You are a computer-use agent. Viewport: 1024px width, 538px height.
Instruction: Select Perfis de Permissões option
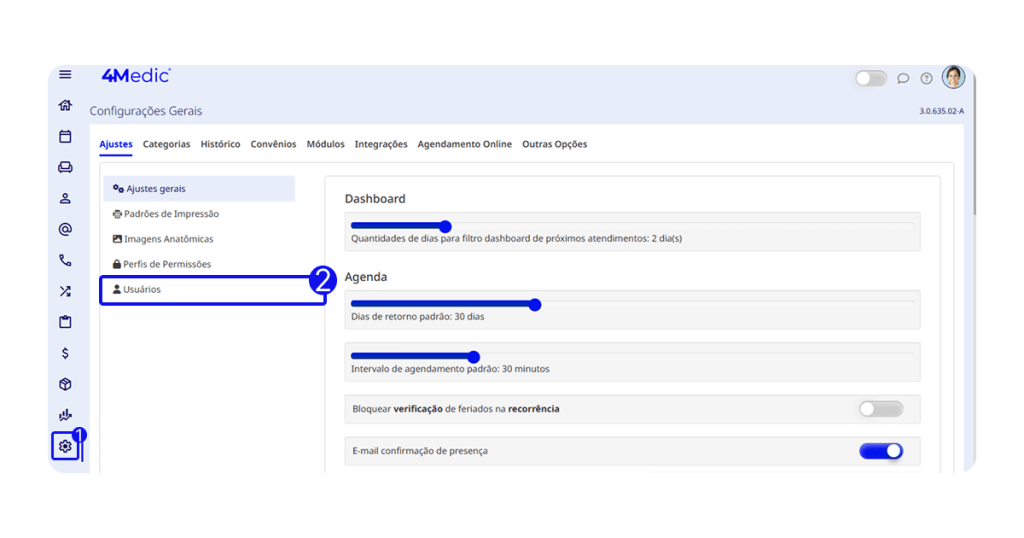click(167, 264)
